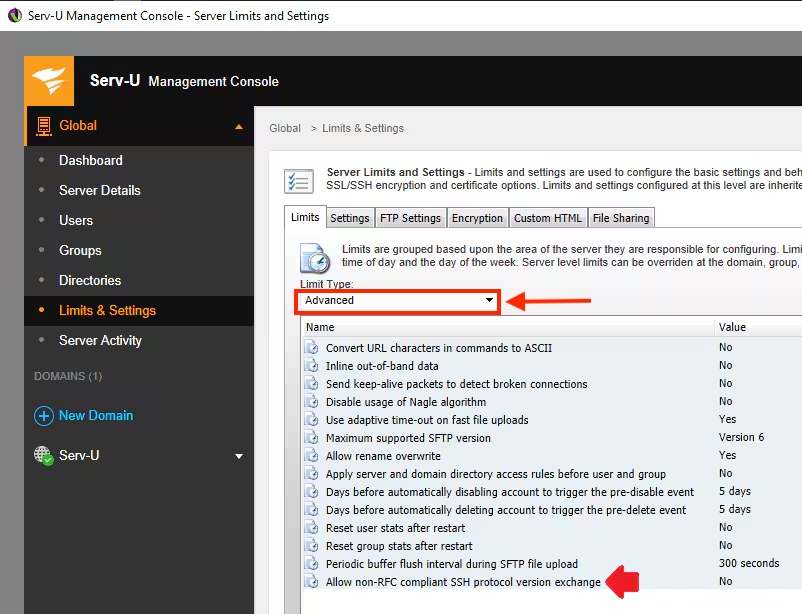Image resolution: width=802 pixels, height=614 pixels.
Task: Expand the Serv-U domain dropdown arrow
Action: click(239, 456)
